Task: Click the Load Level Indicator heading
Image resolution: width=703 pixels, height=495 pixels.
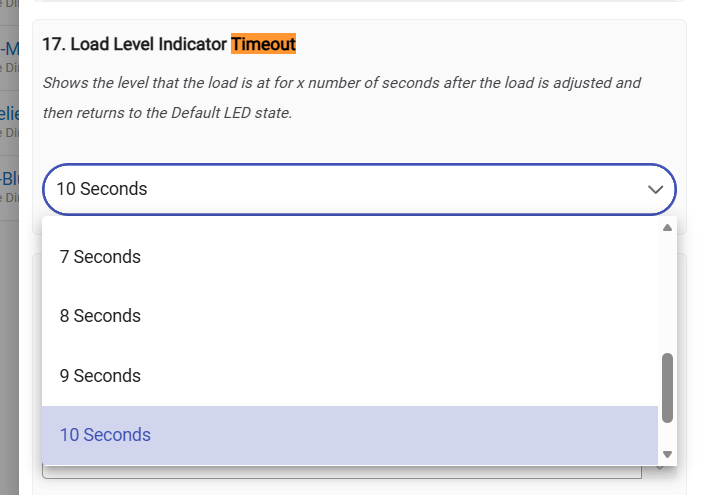Action: tap(134, 44)
